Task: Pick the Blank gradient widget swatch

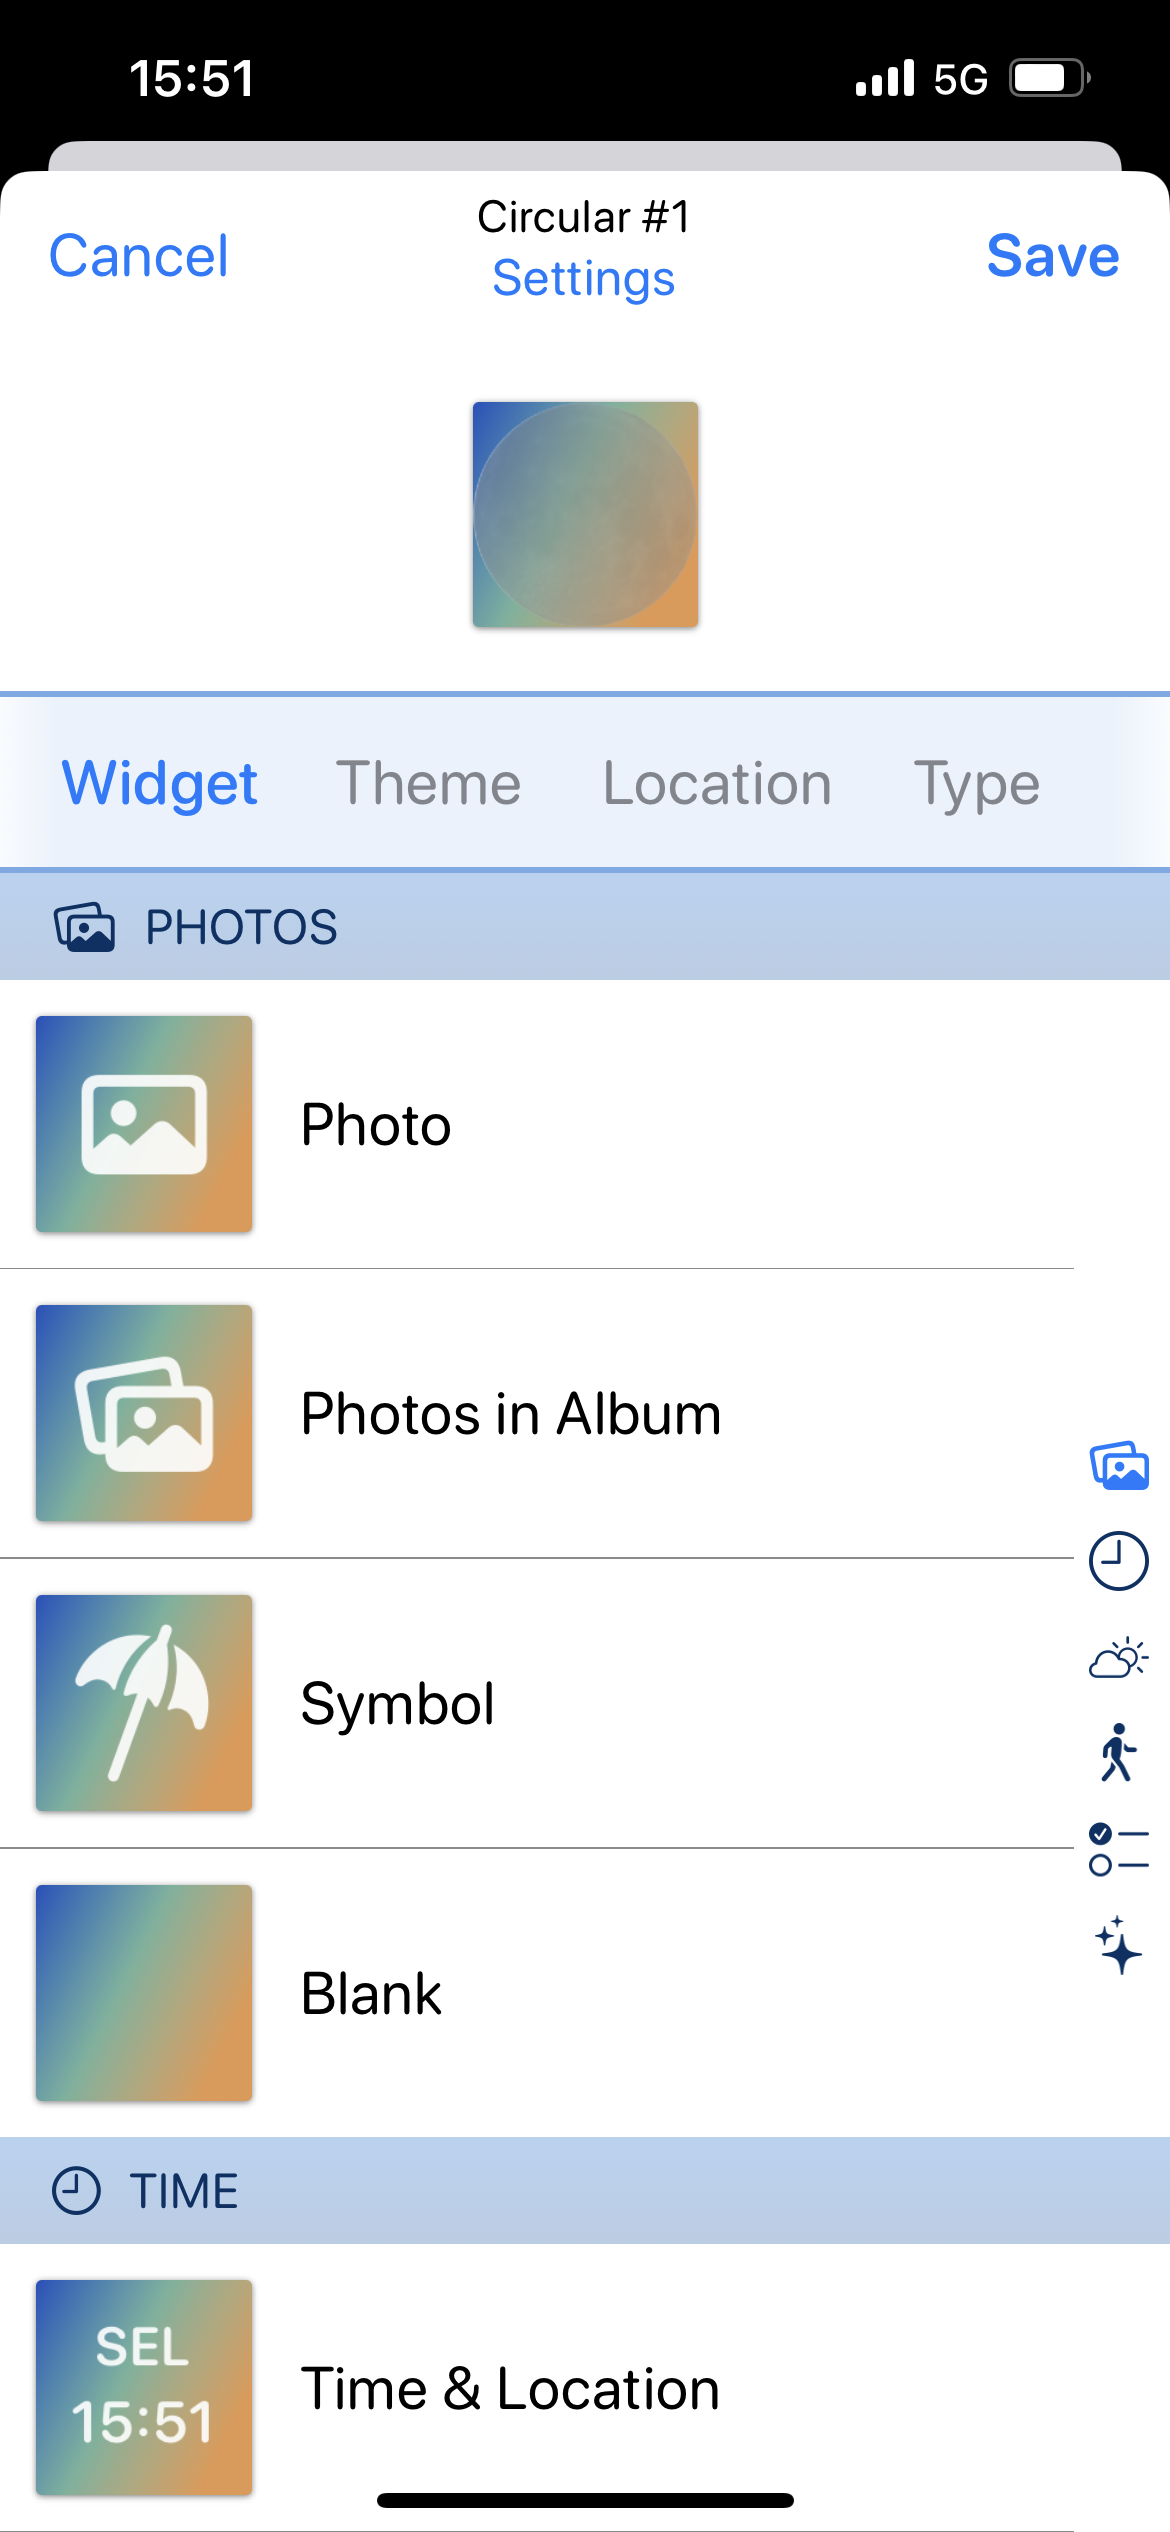Action: pyautogui.click(x=144, y=1993)
